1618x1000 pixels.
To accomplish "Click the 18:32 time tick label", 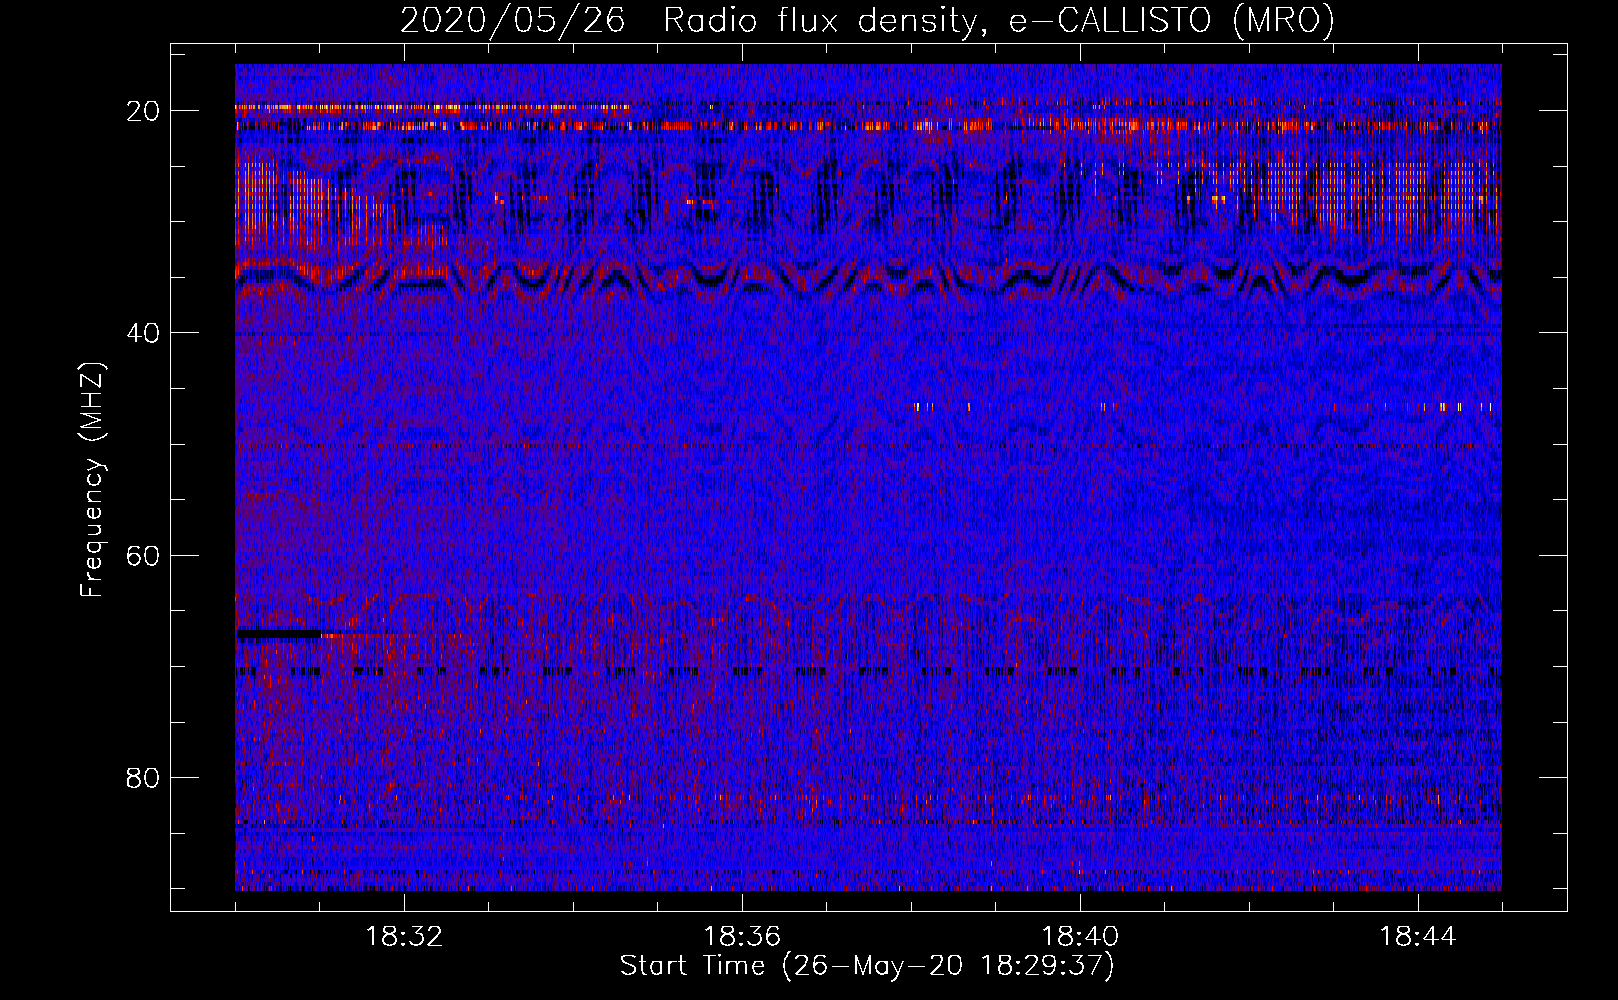I will coord(404,937).
